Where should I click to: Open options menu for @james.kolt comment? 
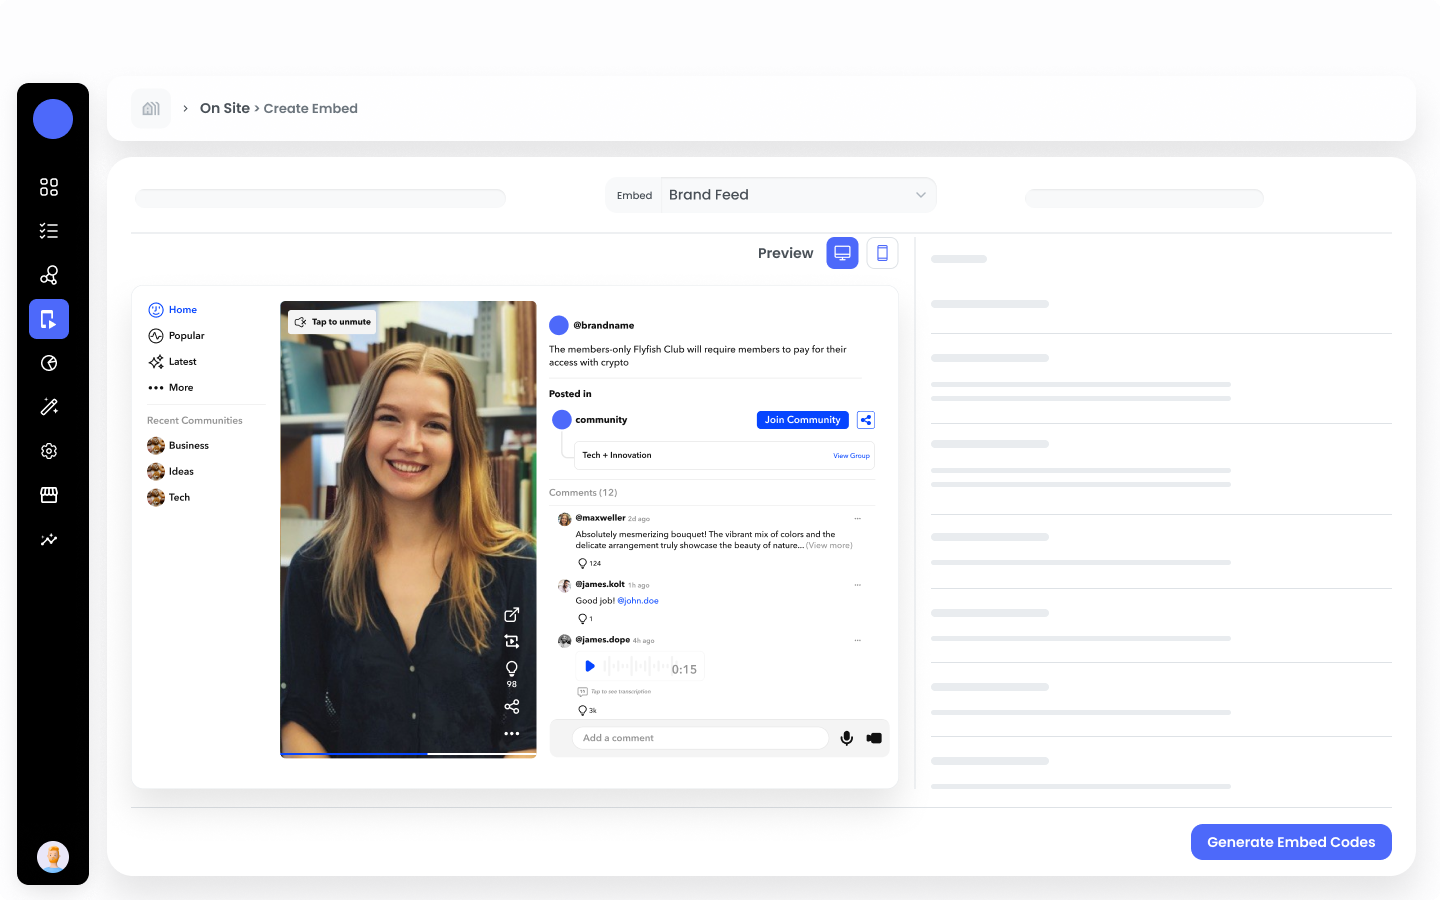(857, 585)
